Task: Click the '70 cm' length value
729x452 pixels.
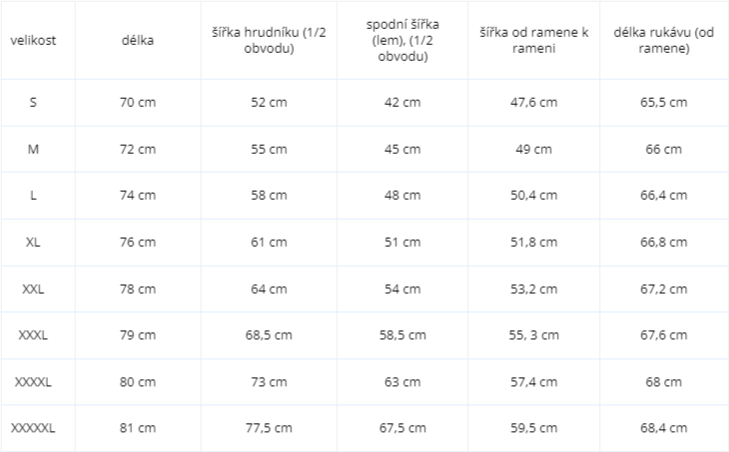Action: click(138, 102)
